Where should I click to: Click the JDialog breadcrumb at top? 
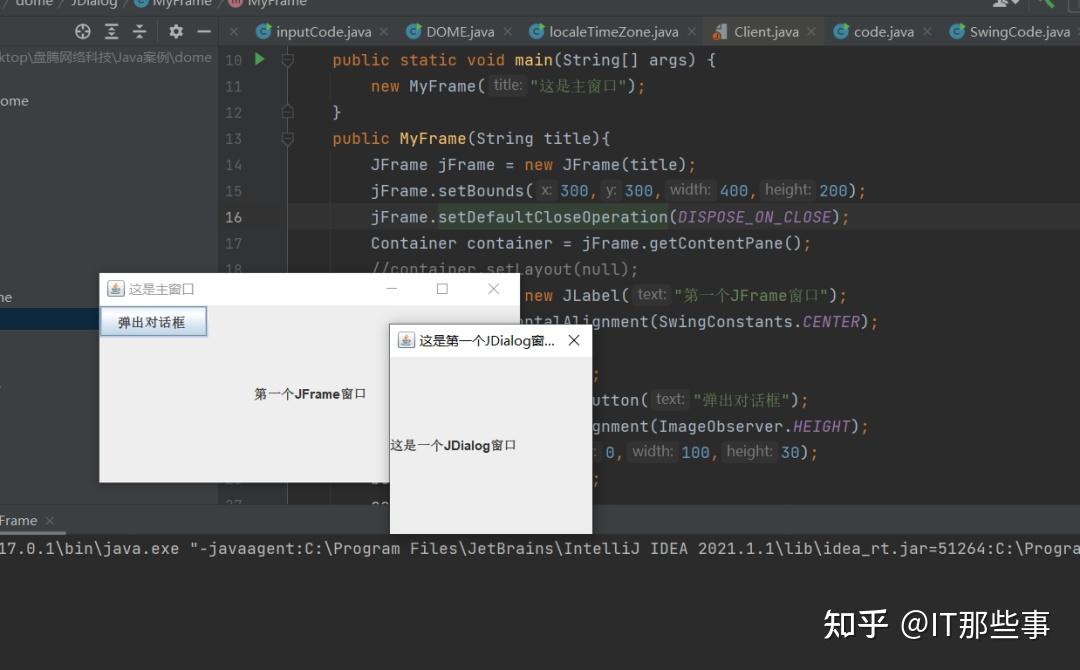pos(94,3)
